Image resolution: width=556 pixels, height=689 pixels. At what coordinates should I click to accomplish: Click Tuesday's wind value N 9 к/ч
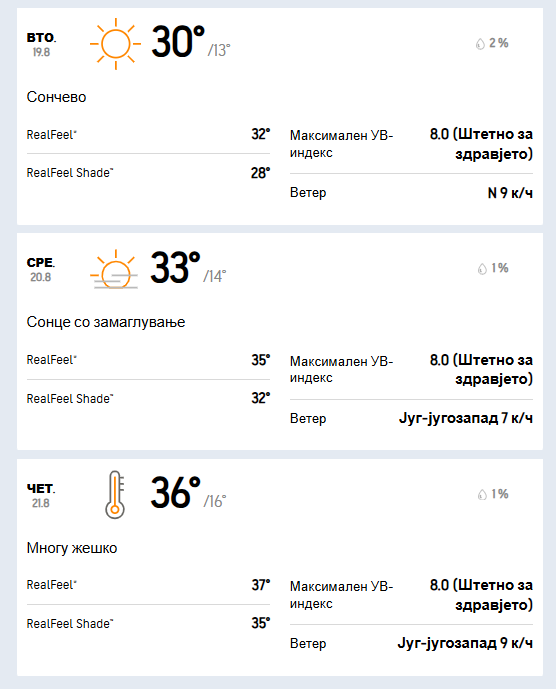pyautogui.click(x=510, y=192)
